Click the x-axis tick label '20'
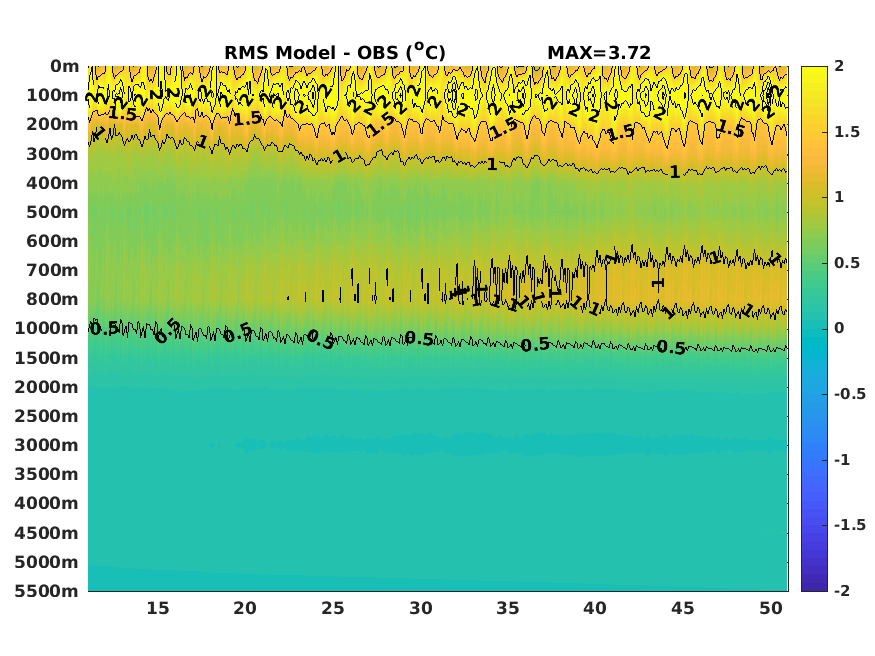The height and width of the screenshot is (656, 875). tap(245, 608)
